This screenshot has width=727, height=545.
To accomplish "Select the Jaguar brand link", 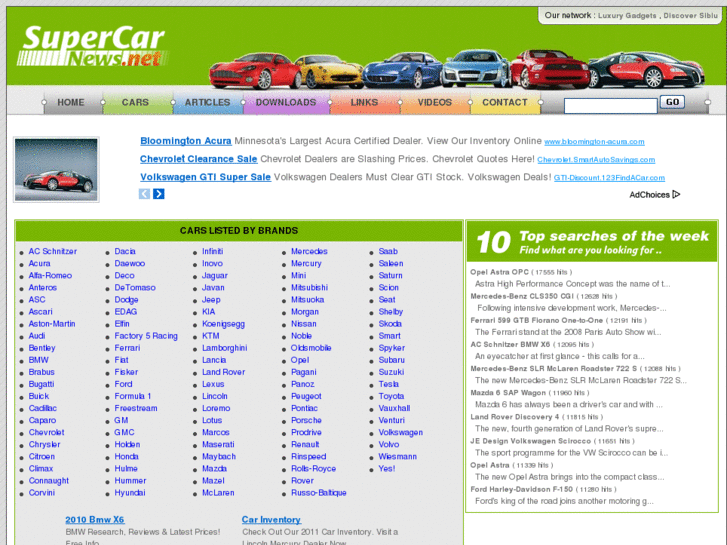I will tap(215, 276).
